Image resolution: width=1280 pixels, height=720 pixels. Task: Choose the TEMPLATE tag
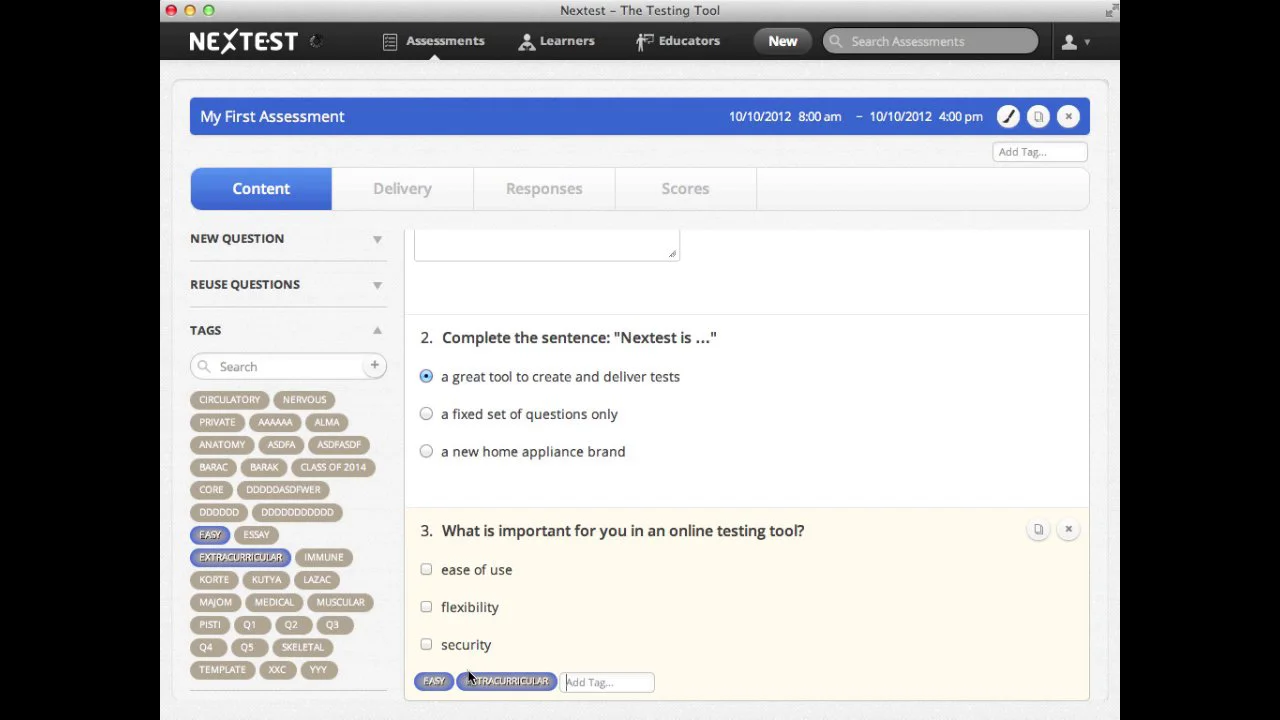[222, 670]
